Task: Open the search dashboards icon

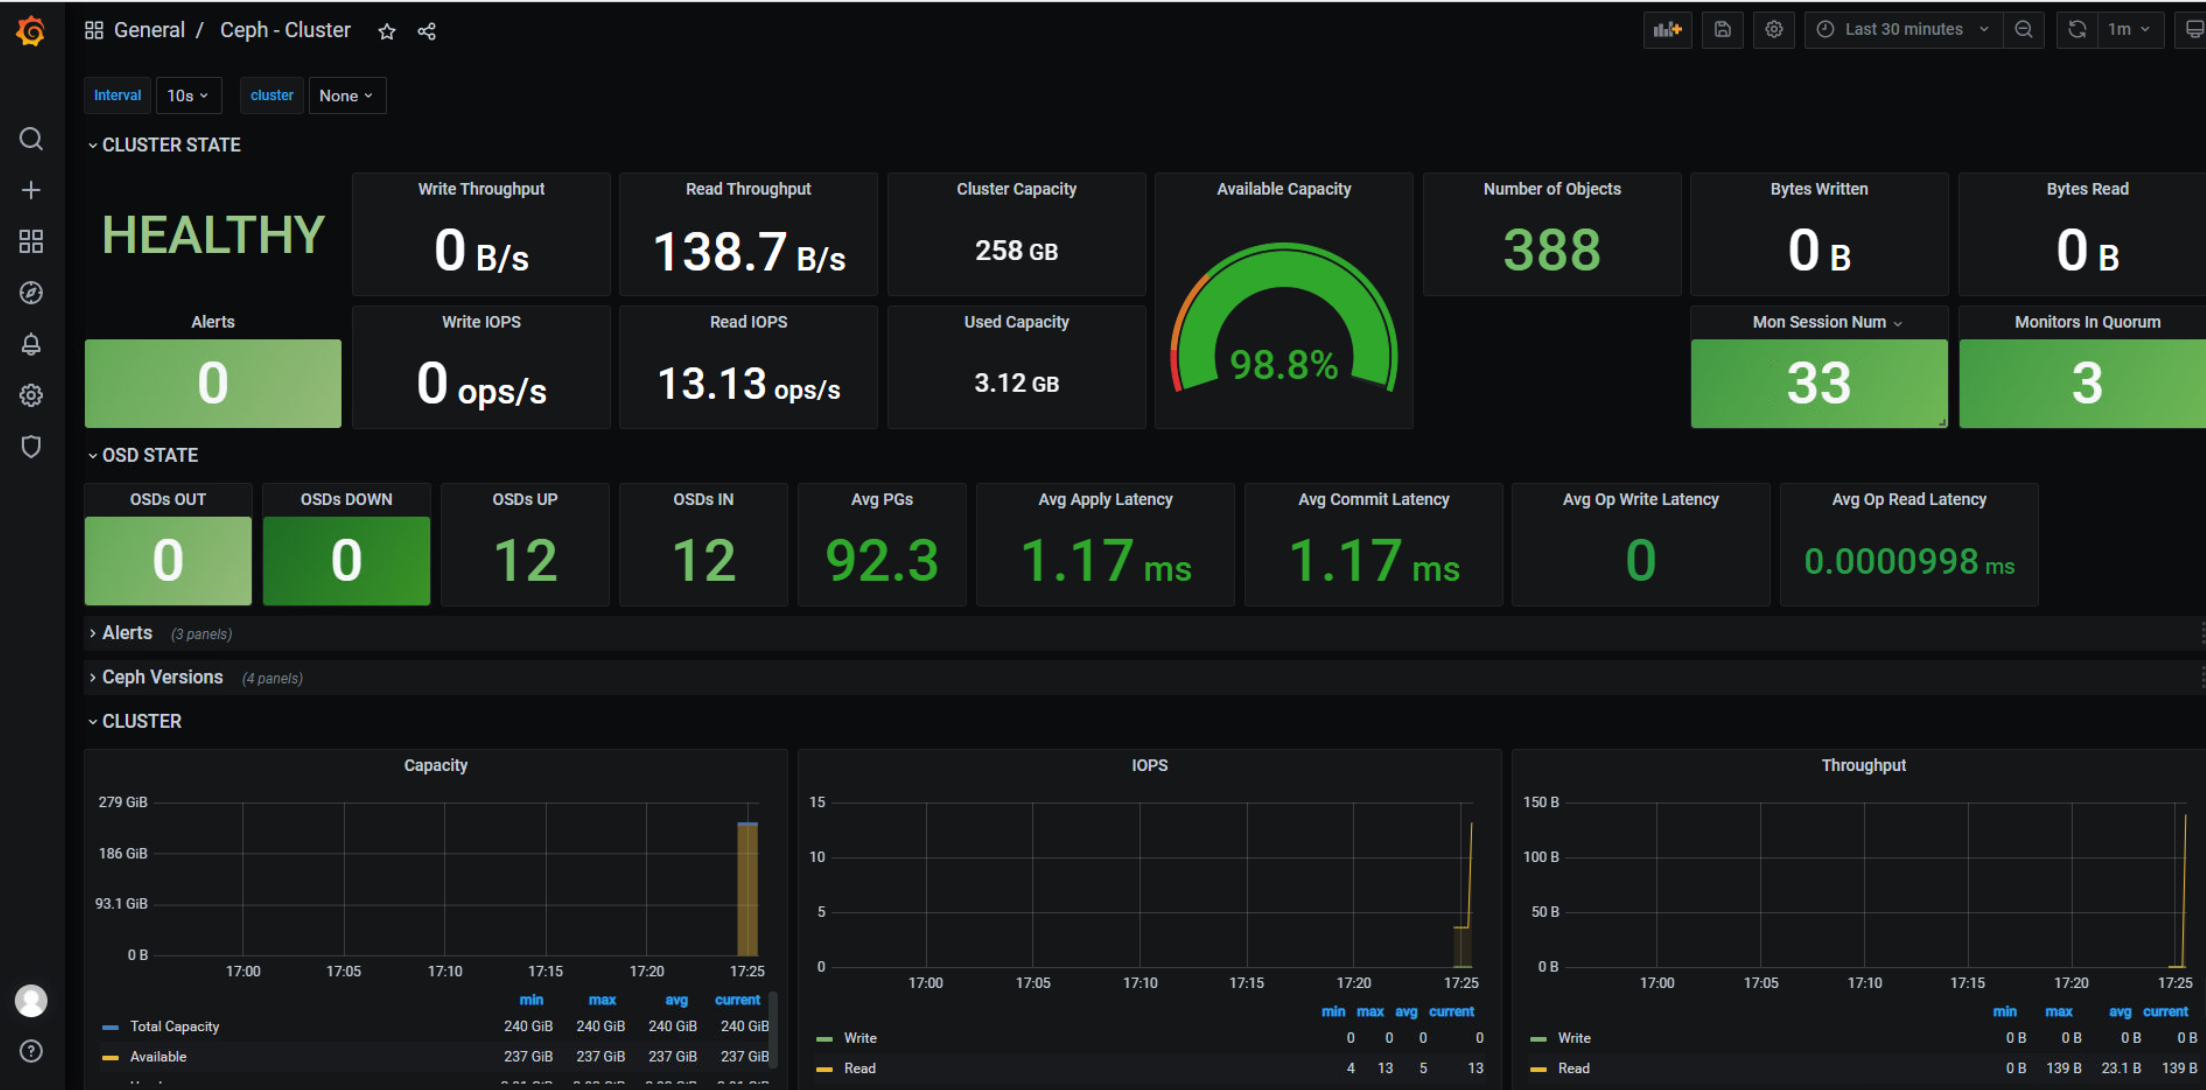Action: point(31,139)
